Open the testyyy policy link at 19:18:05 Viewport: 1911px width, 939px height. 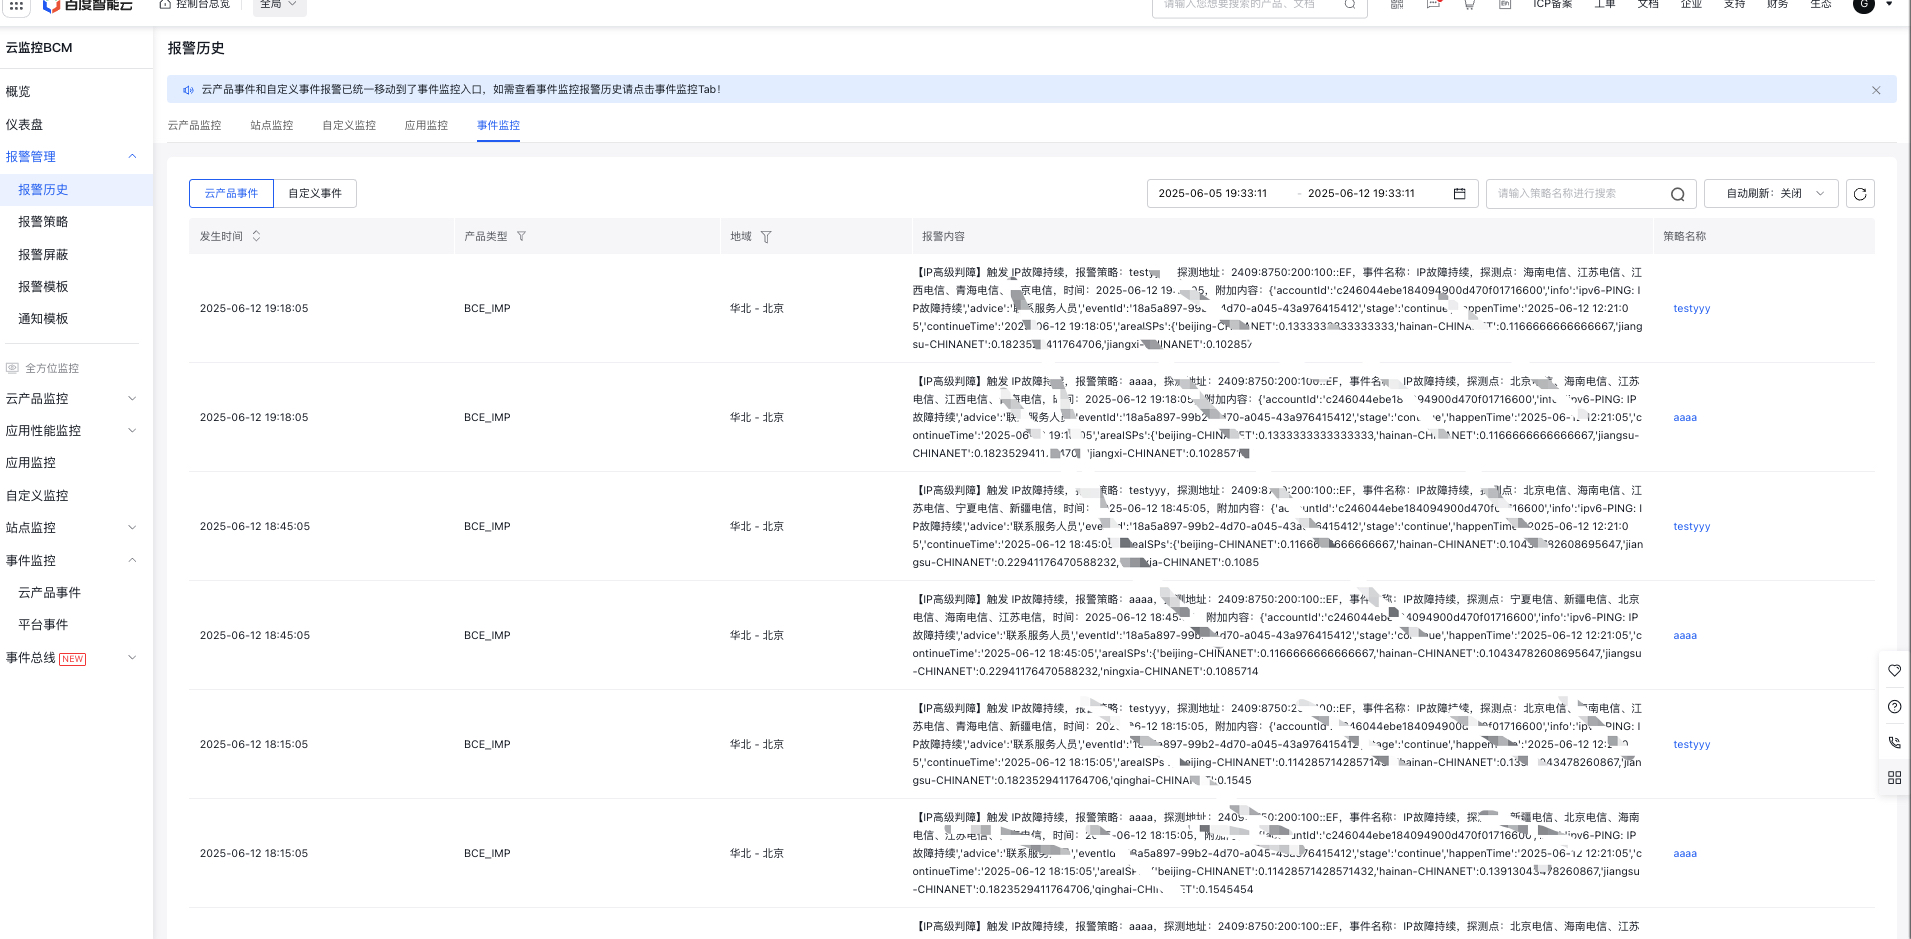(1691, 308)
